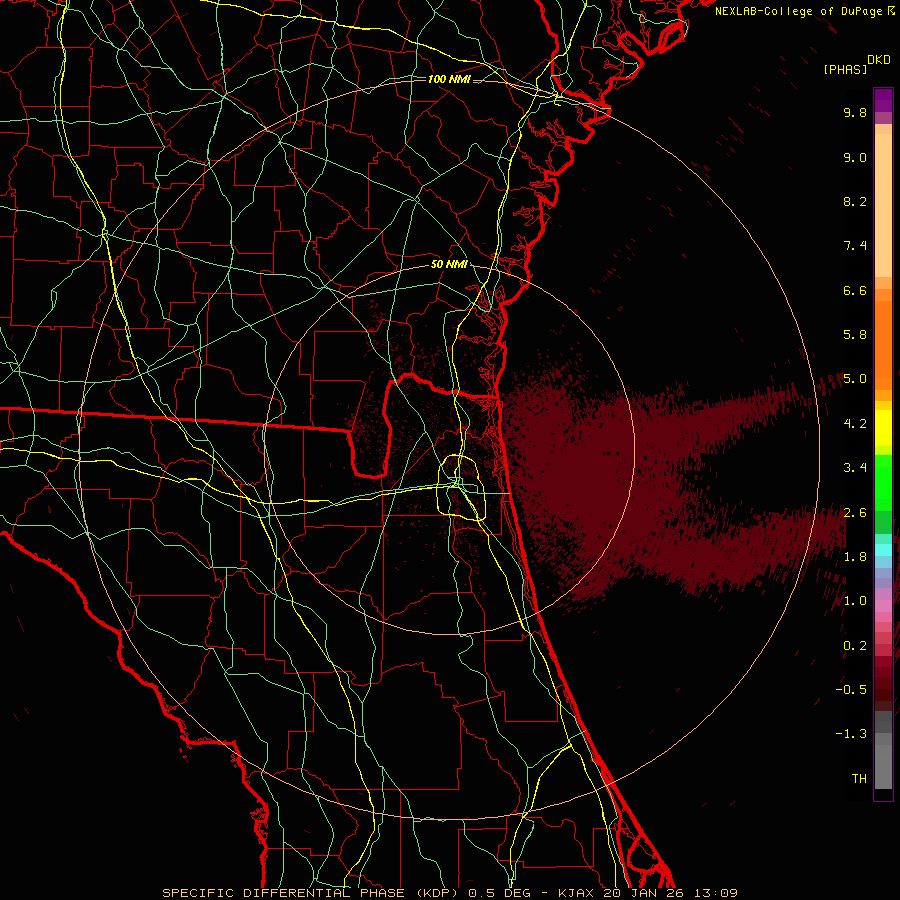Click the Specific Differential Phase KJAX caption
This screenshot has width=900, height=900.
[449, 893]
